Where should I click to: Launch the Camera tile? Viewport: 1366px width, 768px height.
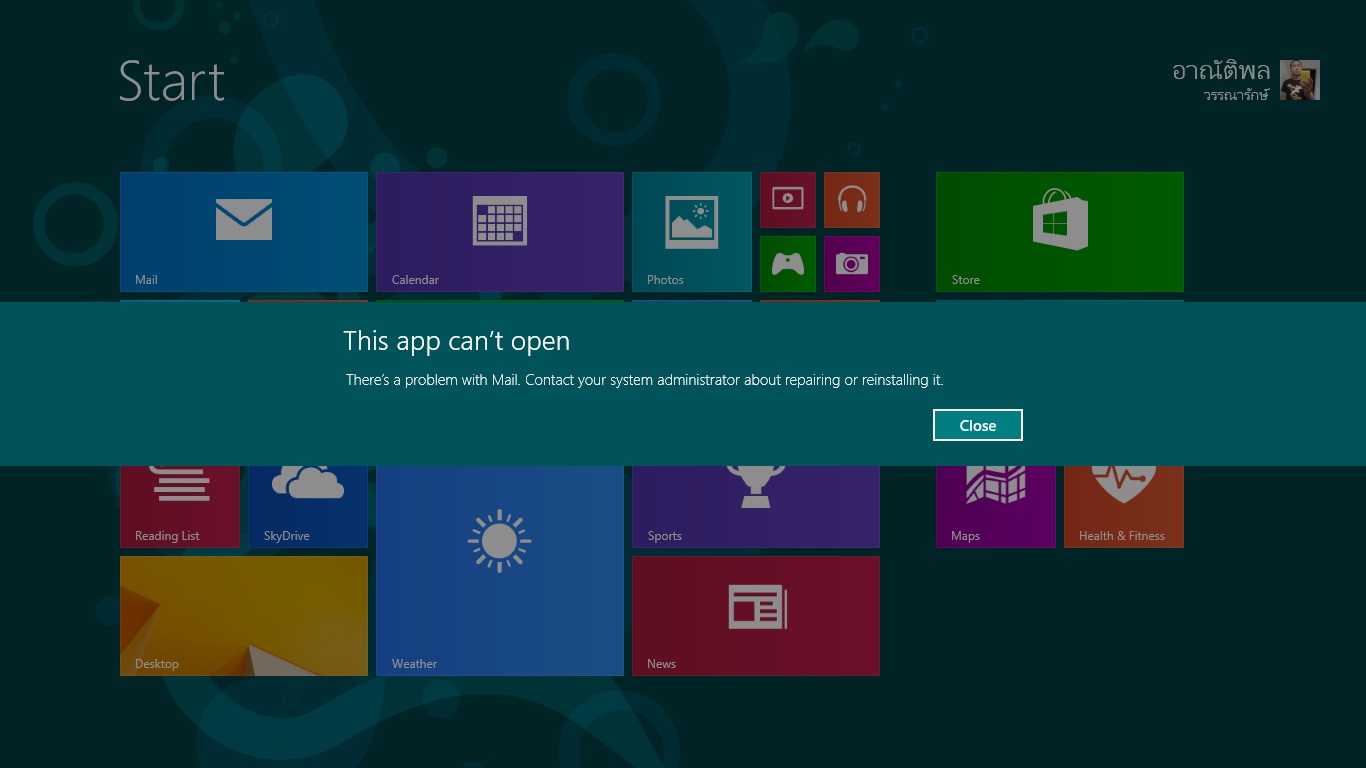[852, 264]
